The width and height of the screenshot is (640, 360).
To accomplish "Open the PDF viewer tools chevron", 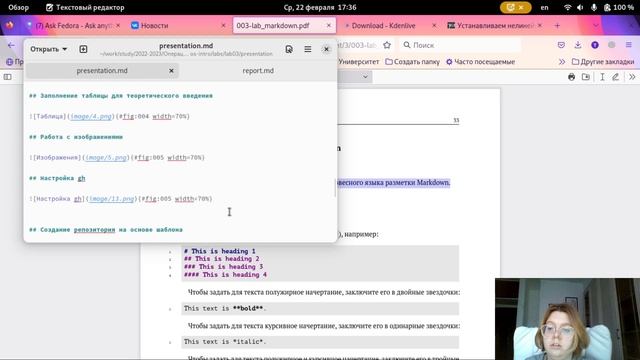I will tap(632, 77).
